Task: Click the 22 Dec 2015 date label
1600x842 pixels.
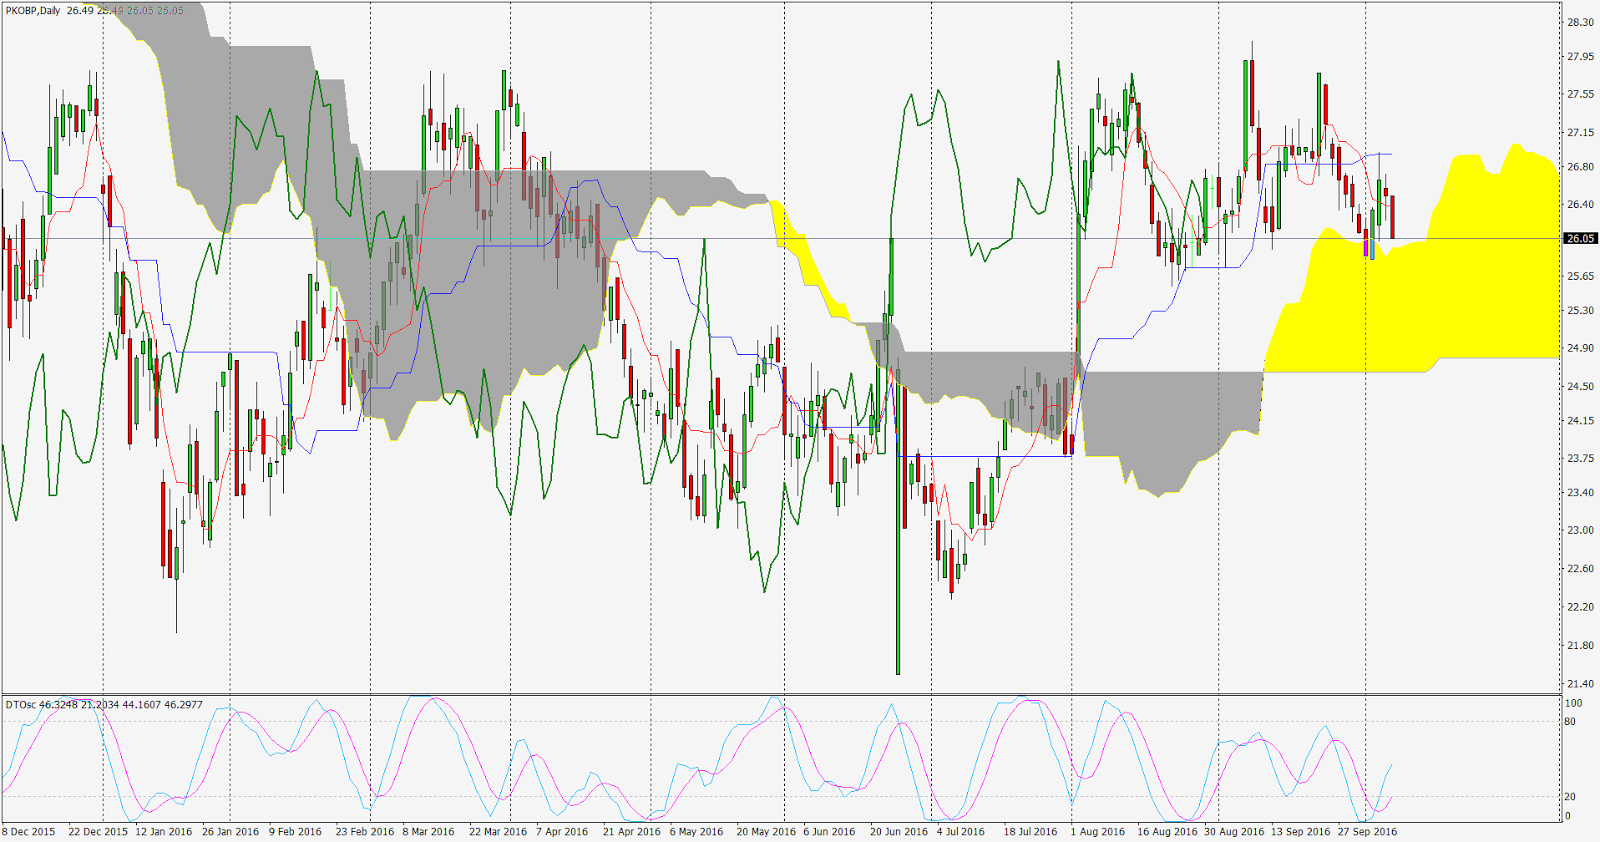Action: [98, 832]
